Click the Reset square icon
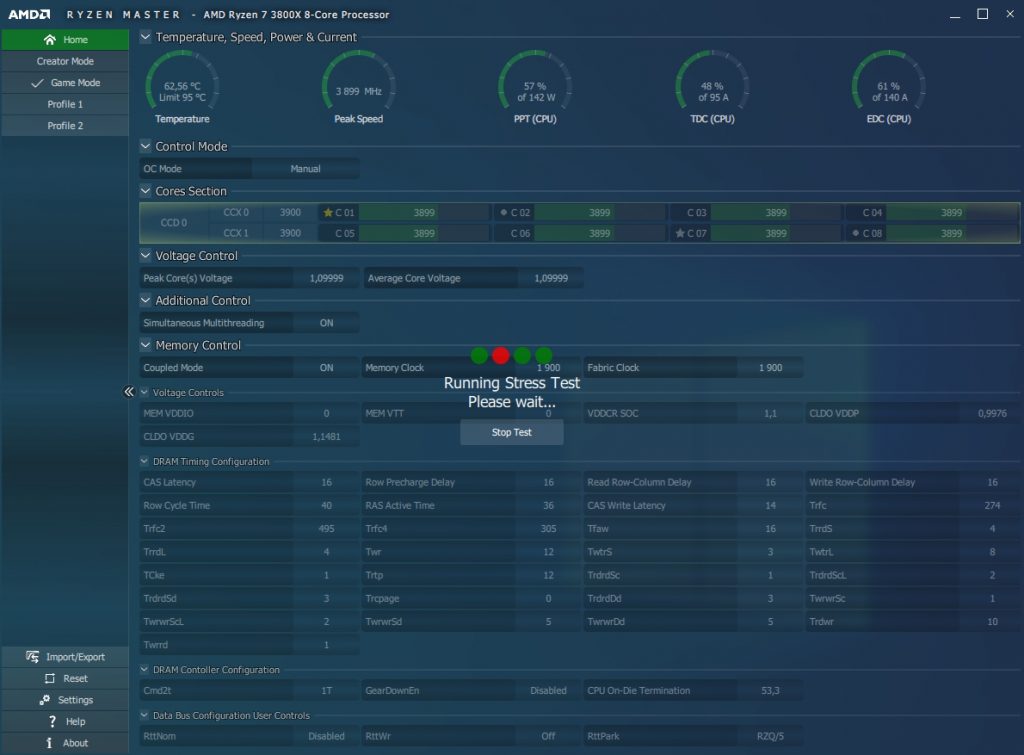 pyautogui.click(x=50, y=679)
